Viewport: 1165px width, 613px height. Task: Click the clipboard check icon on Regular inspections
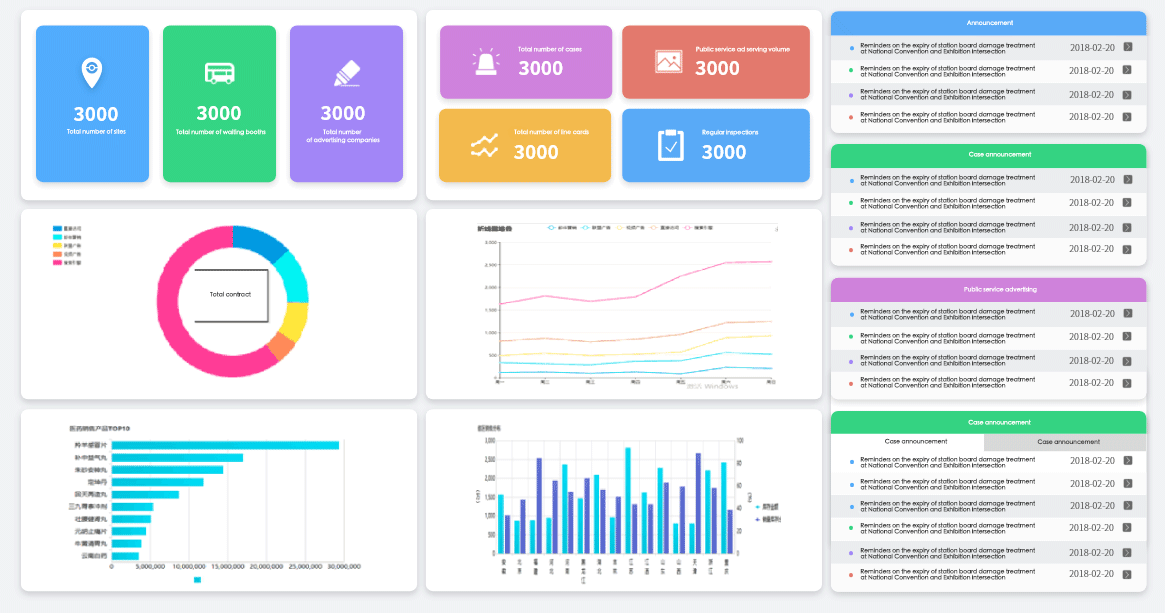click(670, 145)
